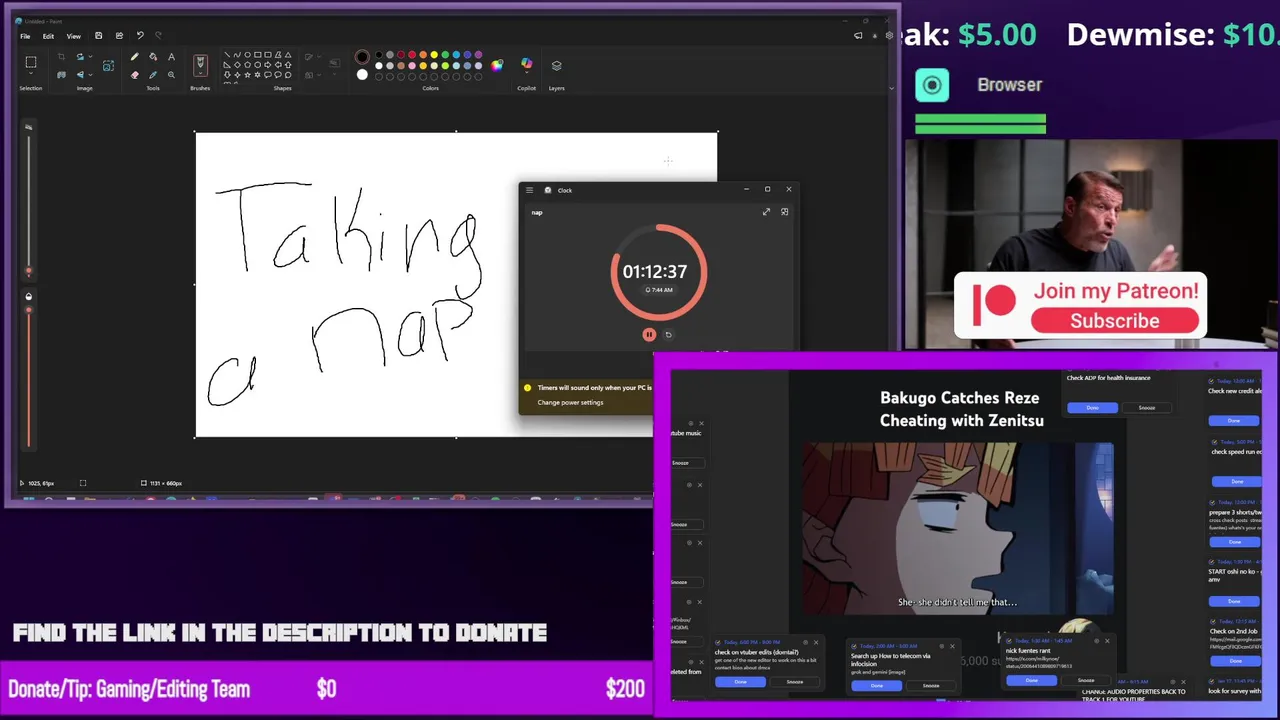Select Color 2 white secondary swatch

(x=362, y=75)
